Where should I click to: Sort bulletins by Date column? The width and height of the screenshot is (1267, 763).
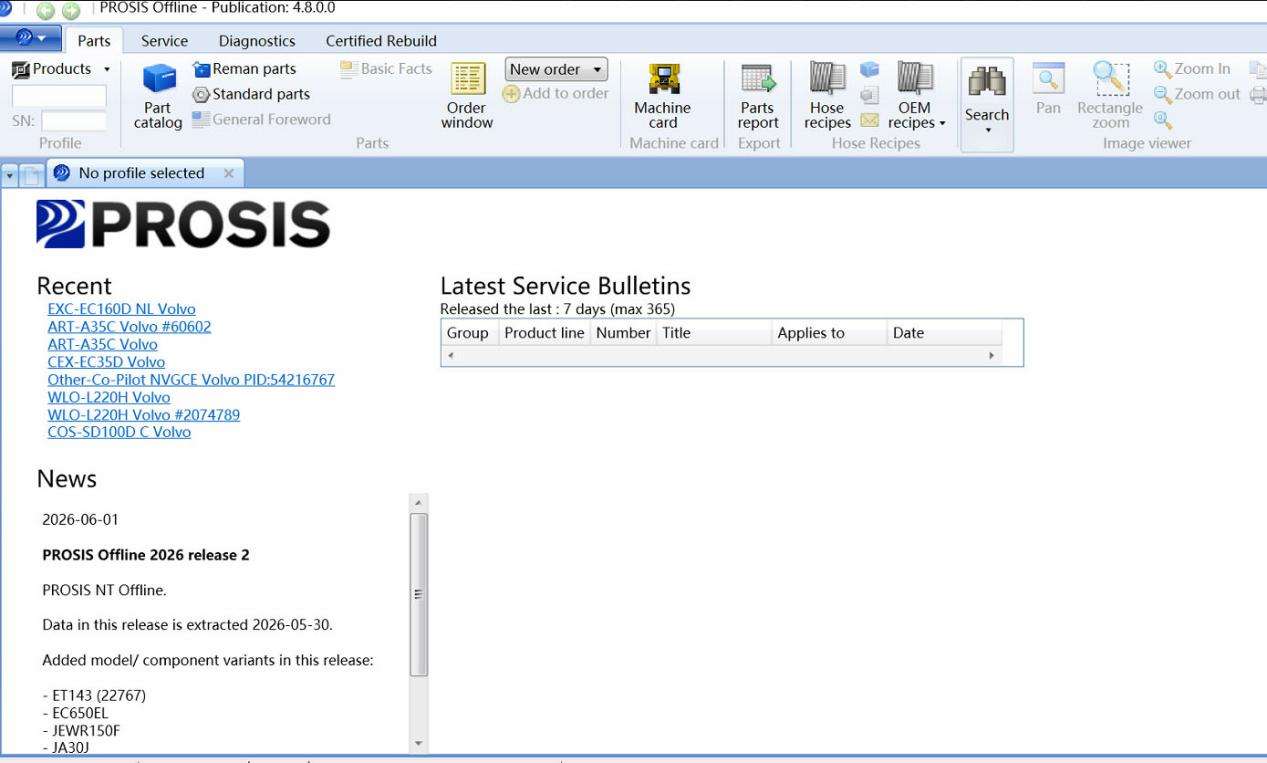tap(944, 334)
